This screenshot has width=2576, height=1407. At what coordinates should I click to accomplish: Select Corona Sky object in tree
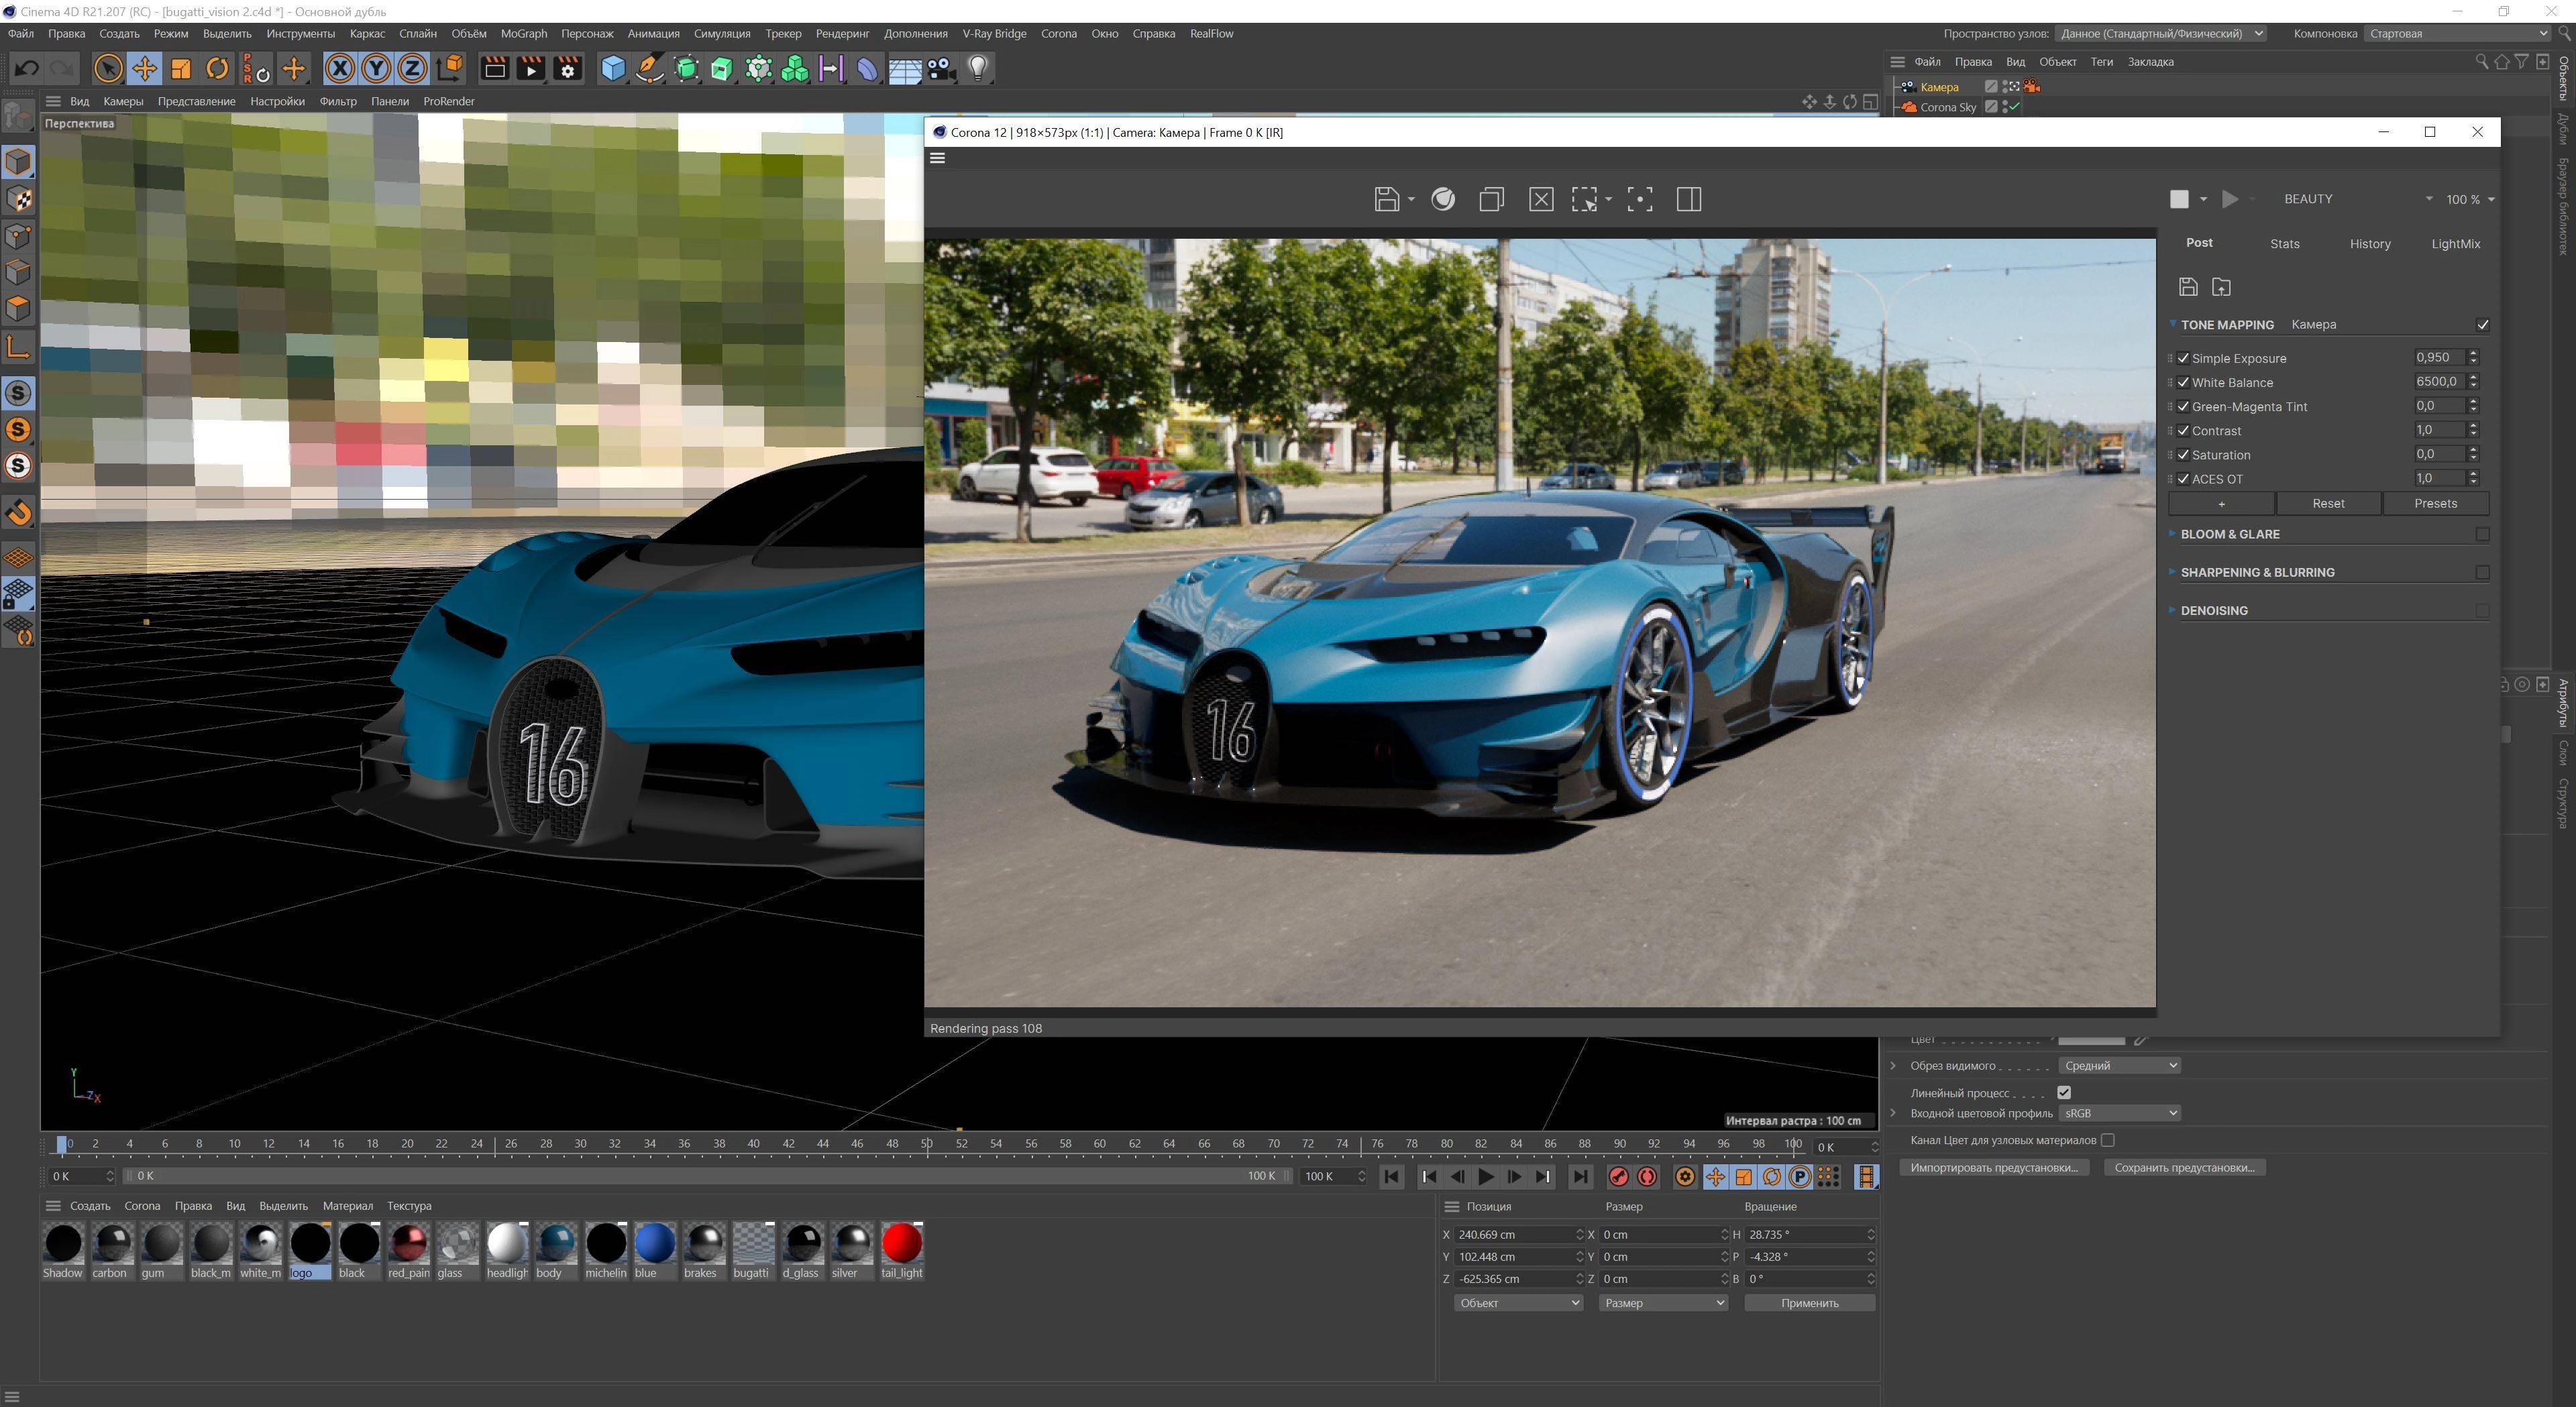pyautogui.click(x=1947, y=107)
